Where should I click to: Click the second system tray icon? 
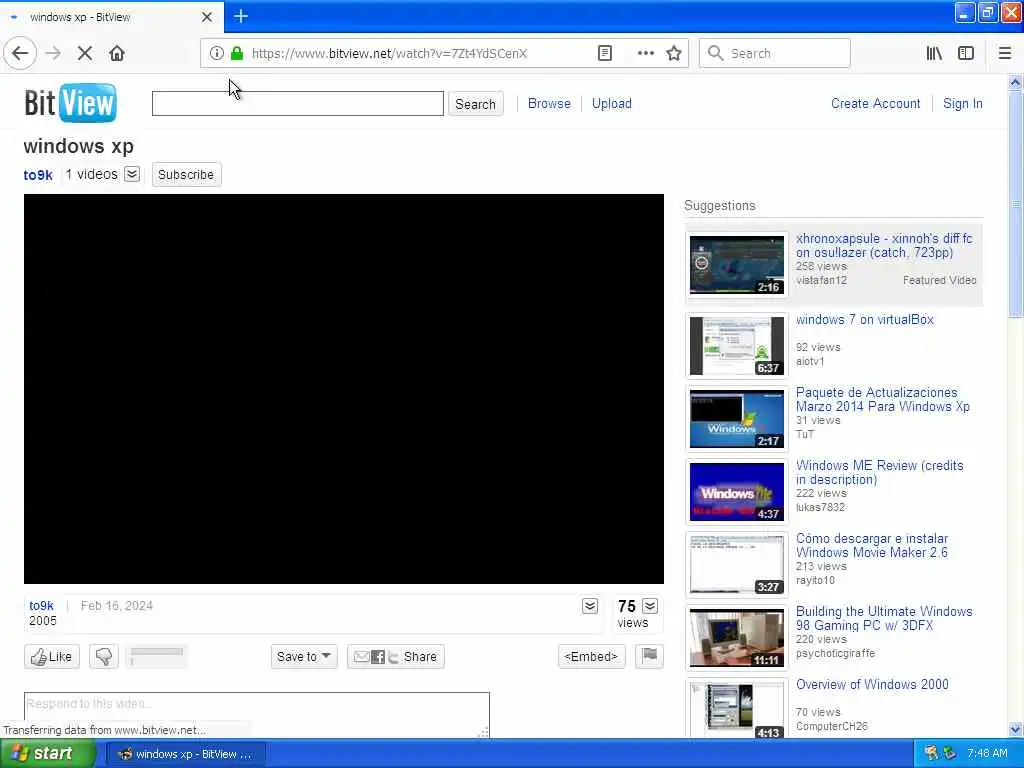[x=950, y=753]
